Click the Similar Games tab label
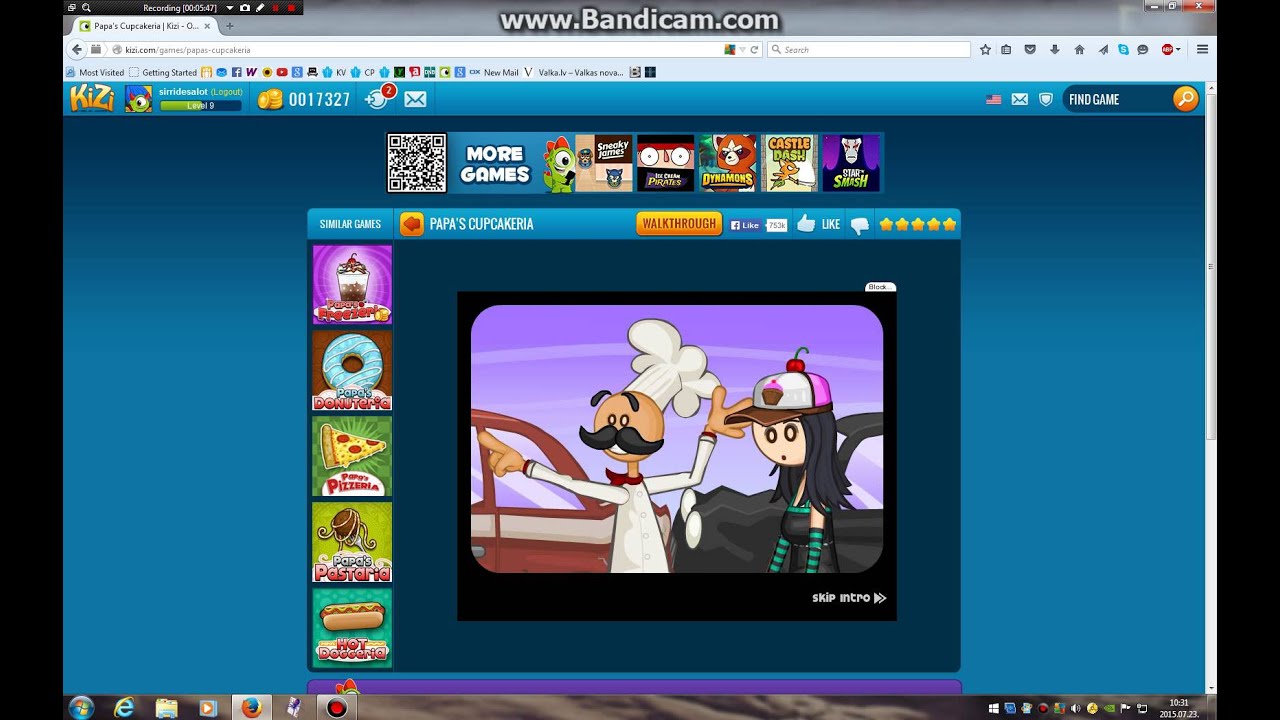The width and height of the screenshot is (1280, 720). pyautogui.click(x=350, y=224)
